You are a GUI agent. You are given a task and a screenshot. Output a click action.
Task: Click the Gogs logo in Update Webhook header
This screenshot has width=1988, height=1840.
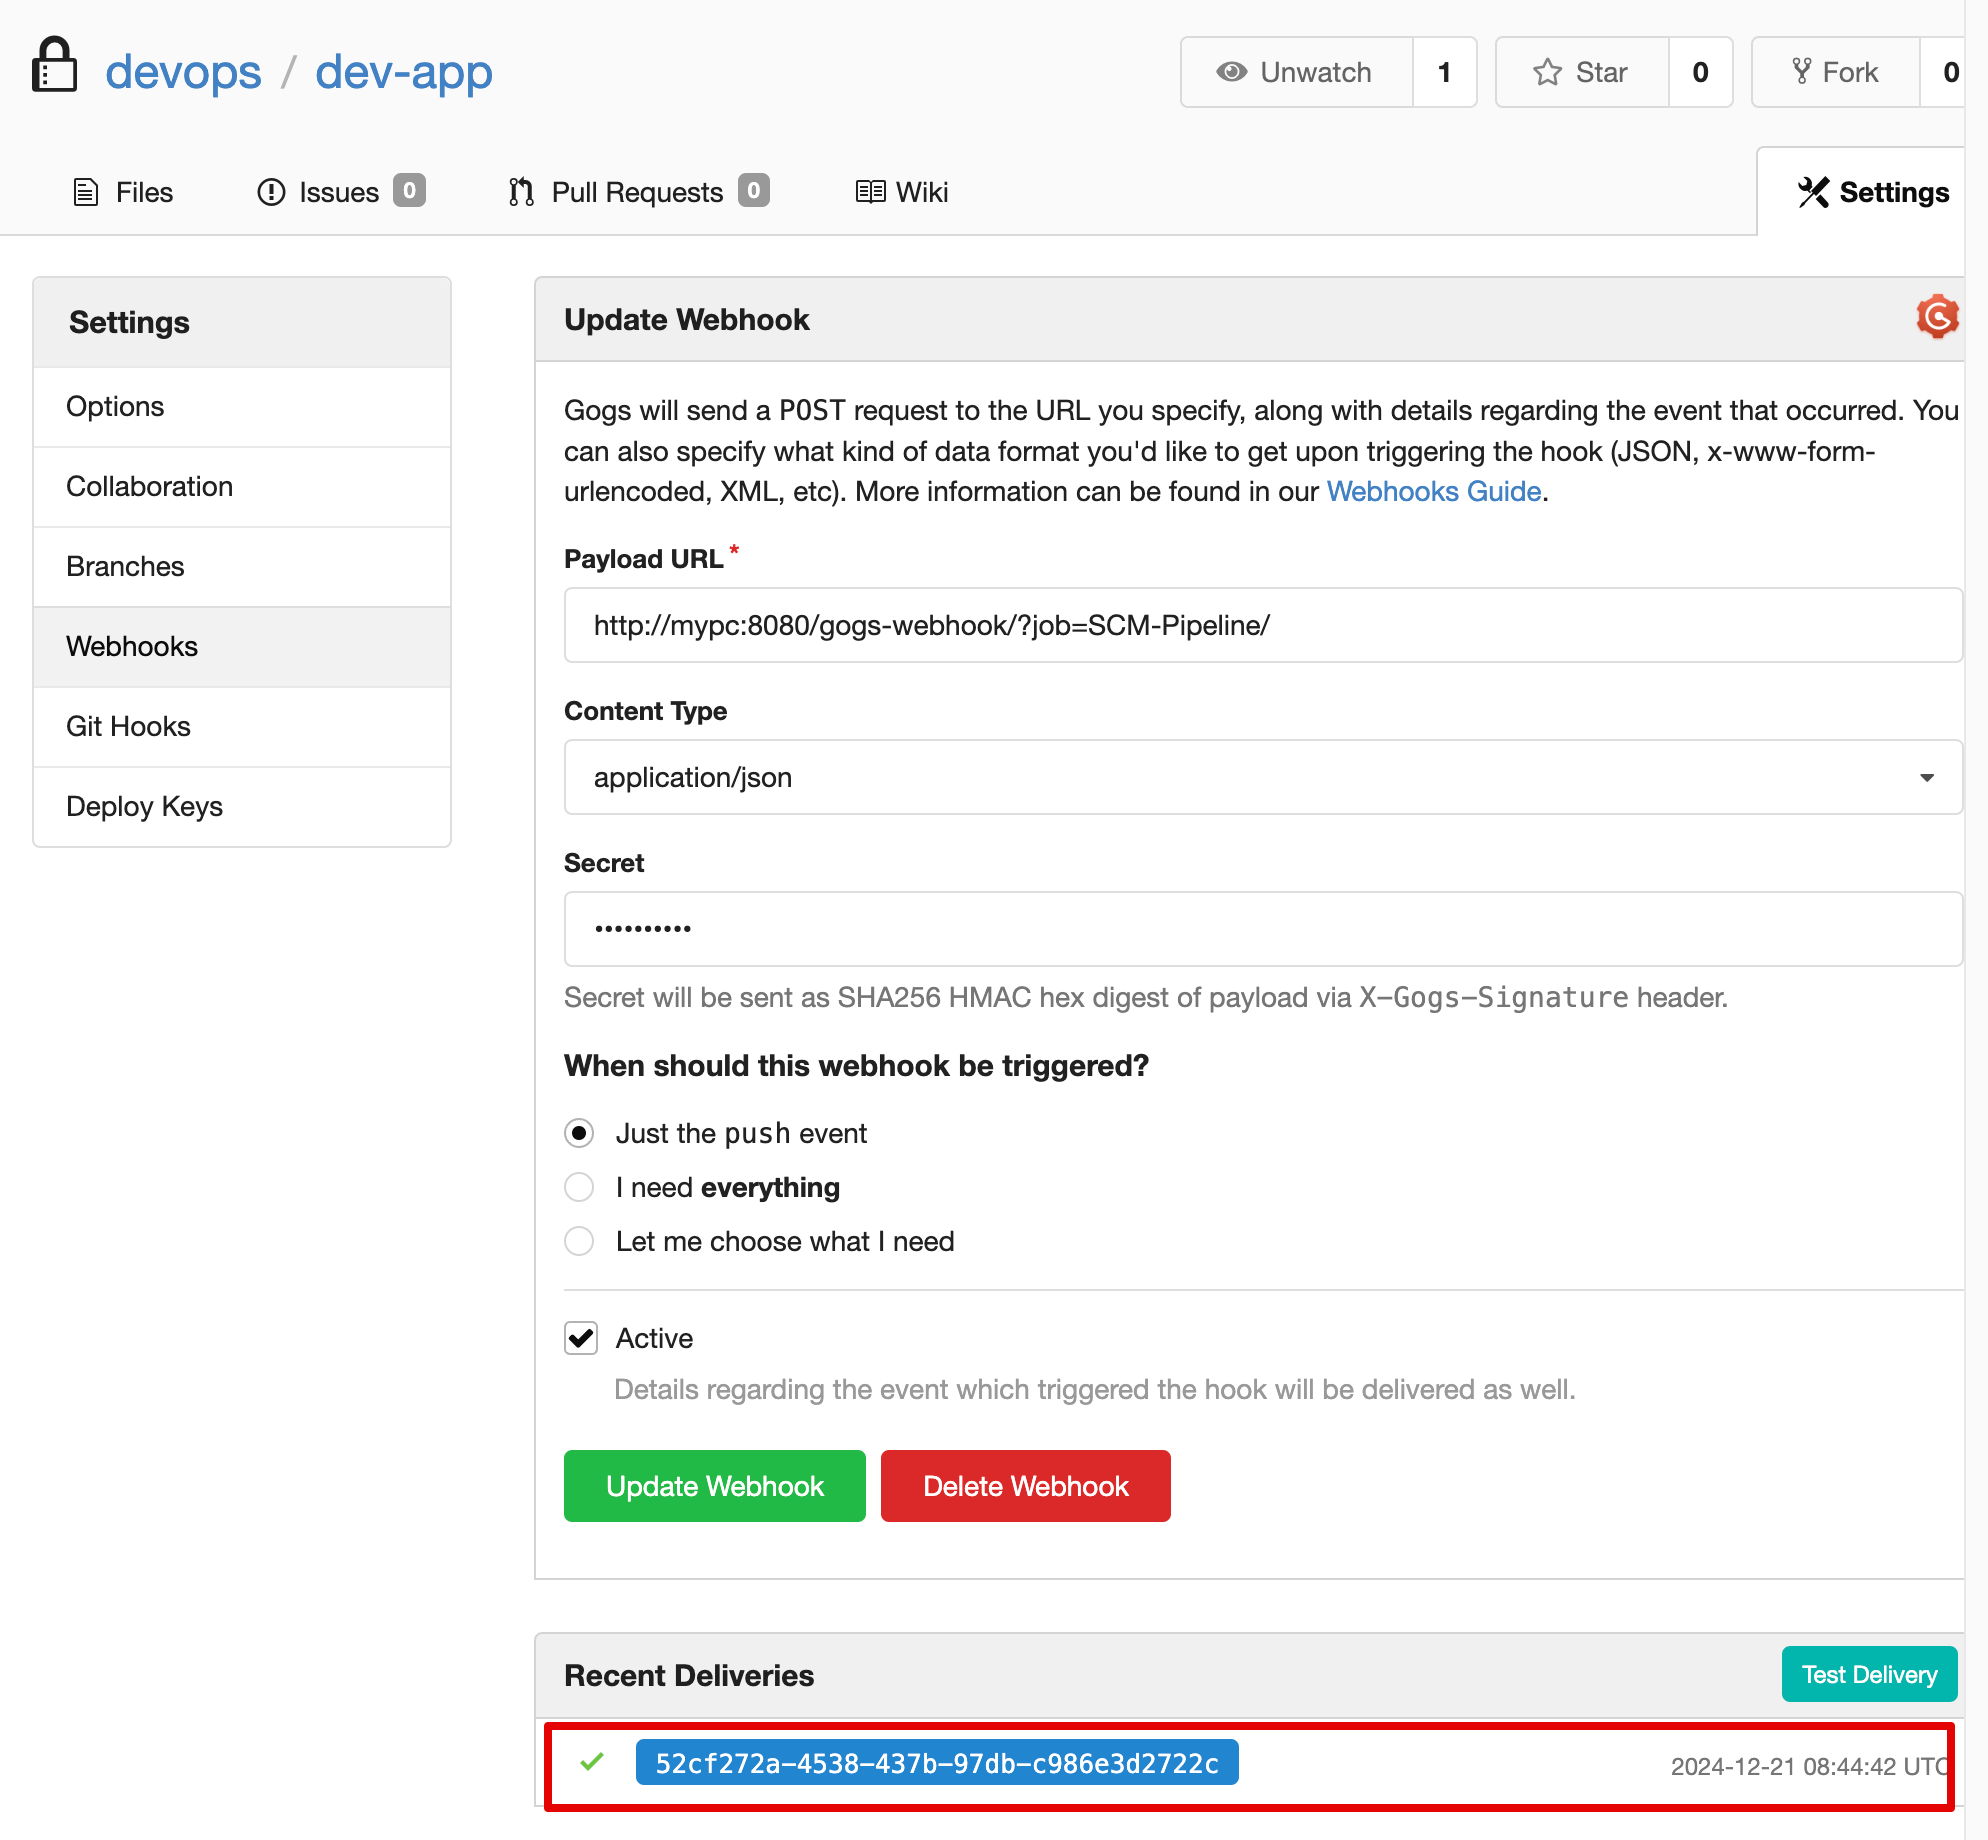coord(1937,318)
